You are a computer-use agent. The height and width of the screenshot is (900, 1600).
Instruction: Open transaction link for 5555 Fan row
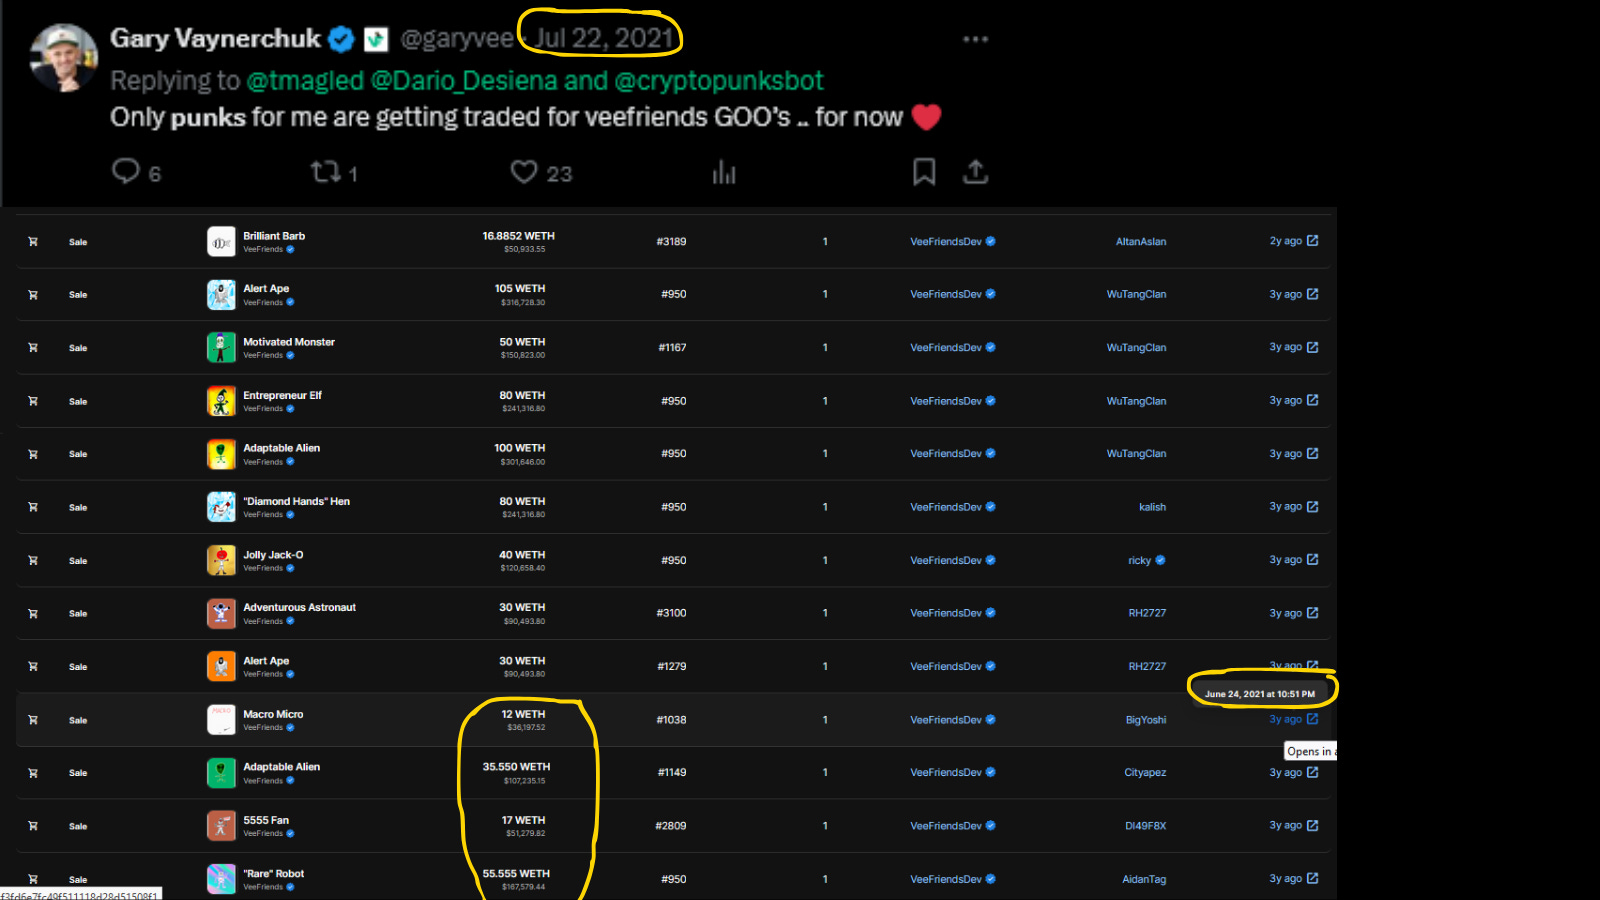1312,825
